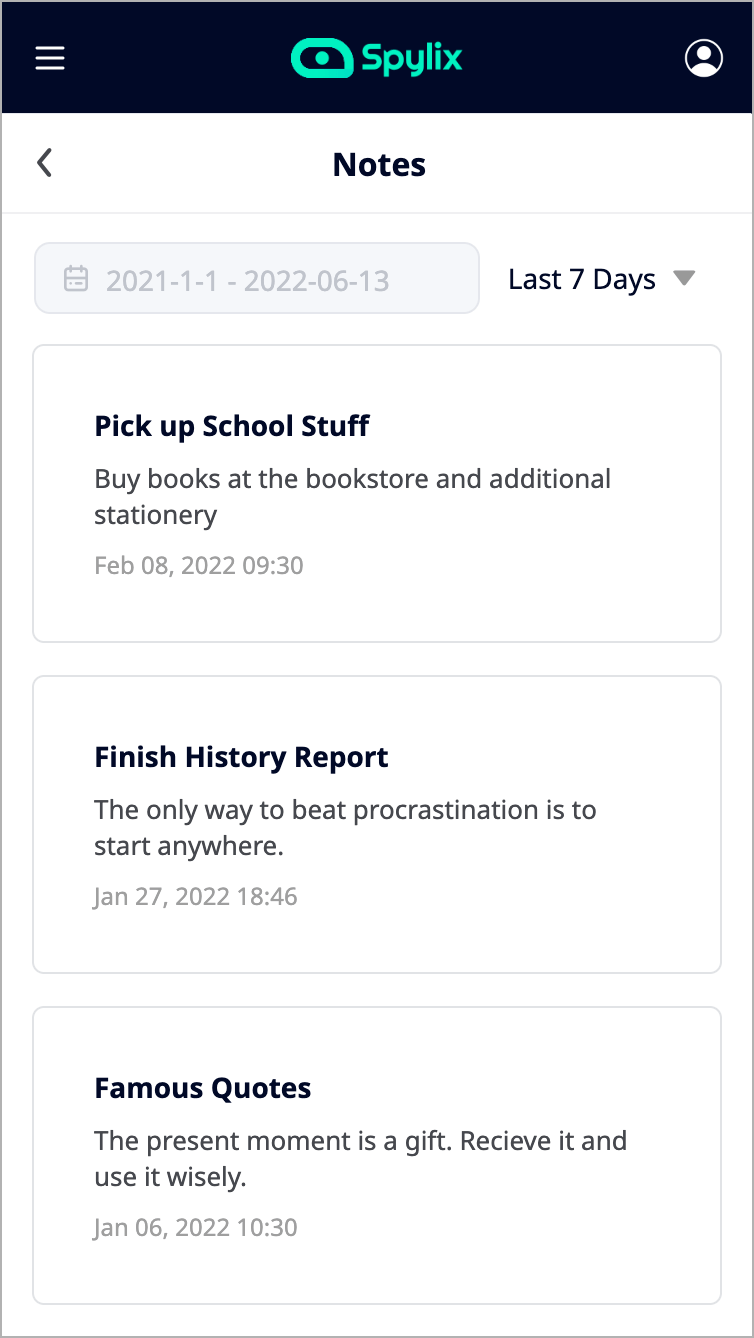The height and width of the screenshot is (1338, 754).
Task: Select the Famous Quotes note text body
Action: click(360, 1158)
